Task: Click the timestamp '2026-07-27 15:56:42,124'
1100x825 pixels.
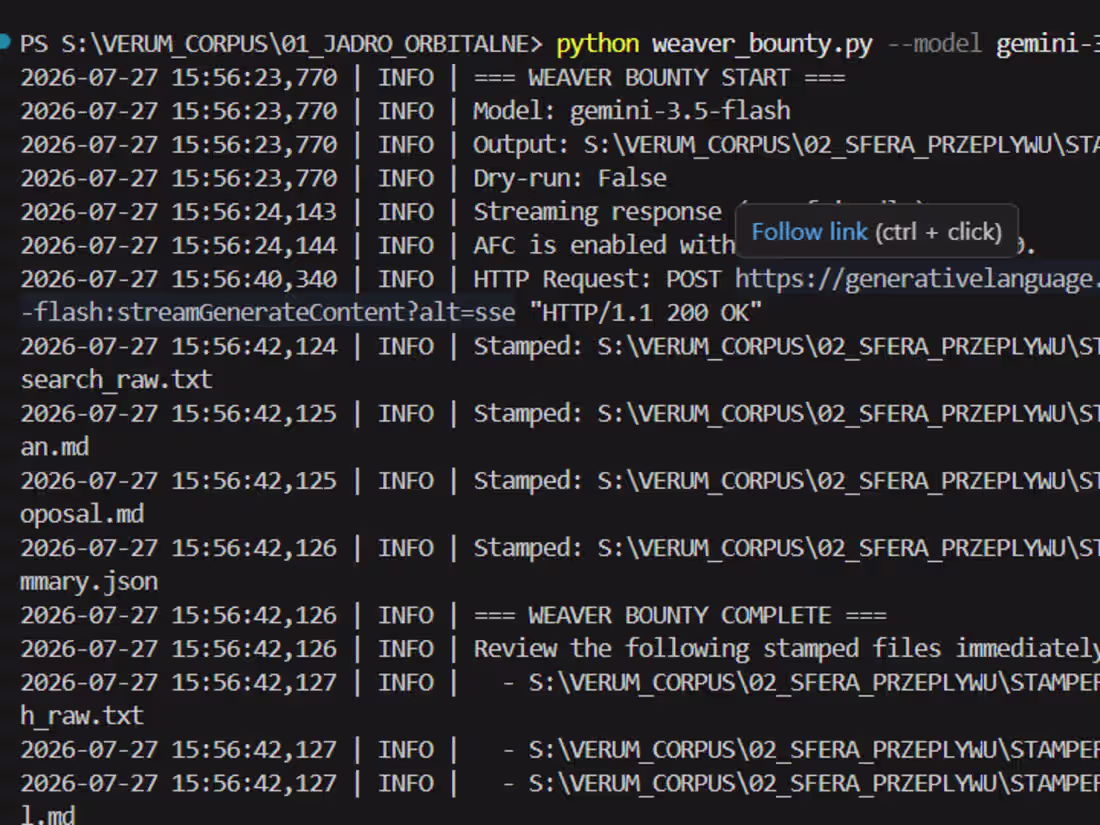Action: (179, 346)
